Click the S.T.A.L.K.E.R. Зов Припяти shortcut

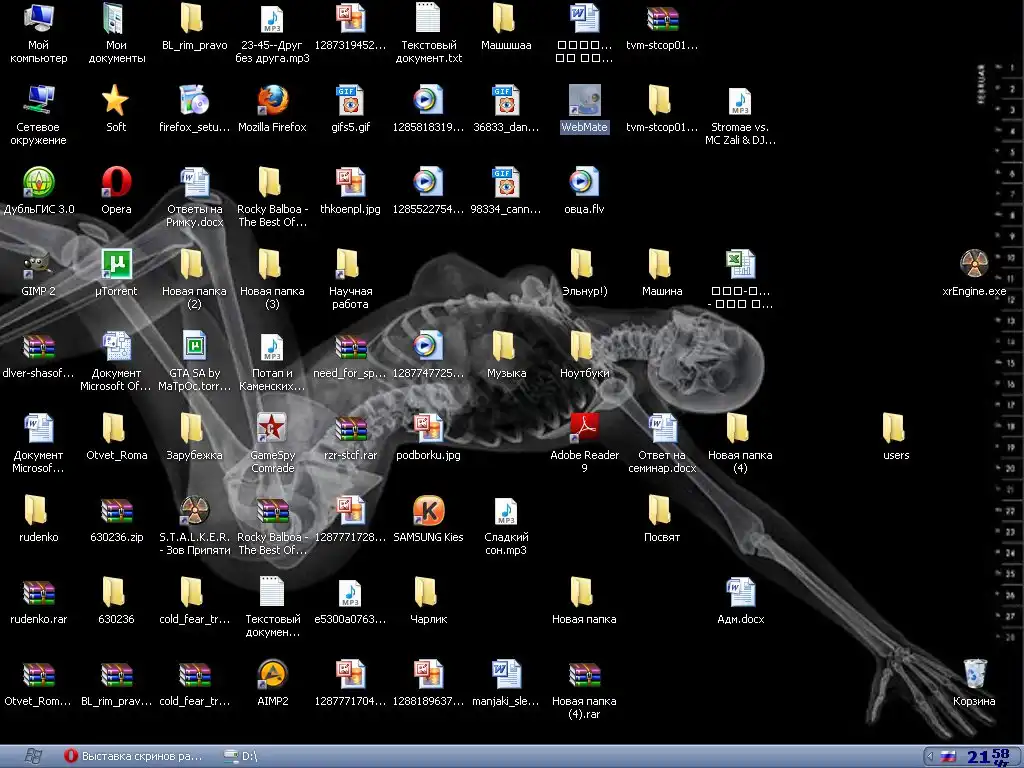tap(194, 511)
